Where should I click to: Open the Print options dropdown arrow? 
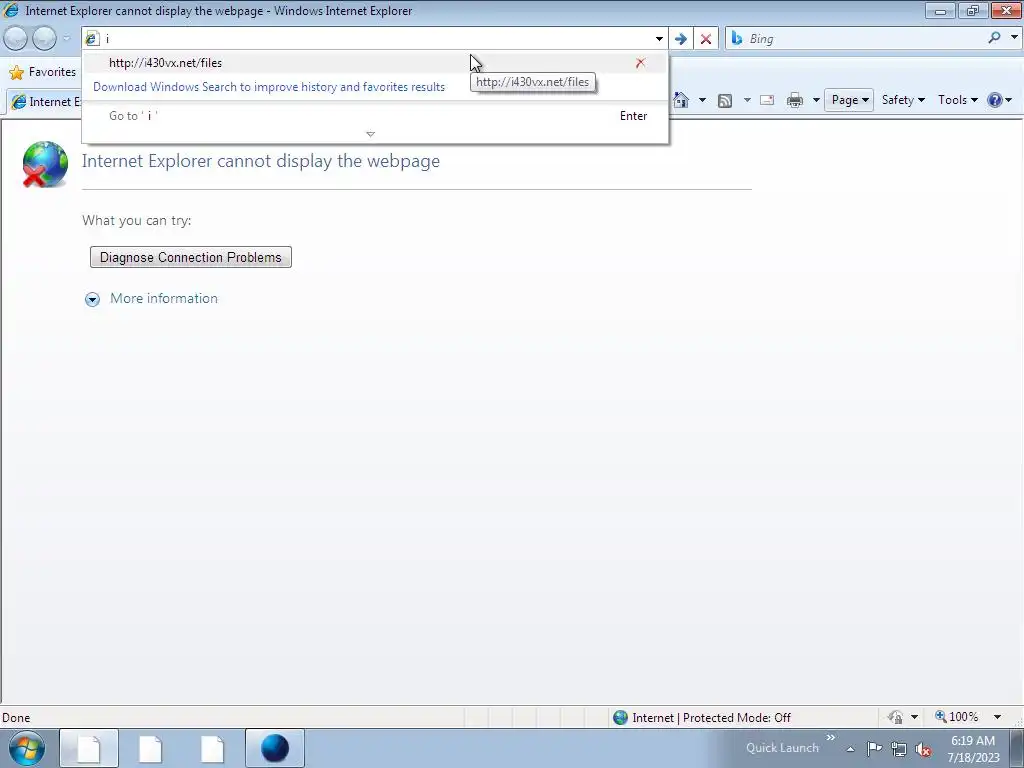click(816, 100)
